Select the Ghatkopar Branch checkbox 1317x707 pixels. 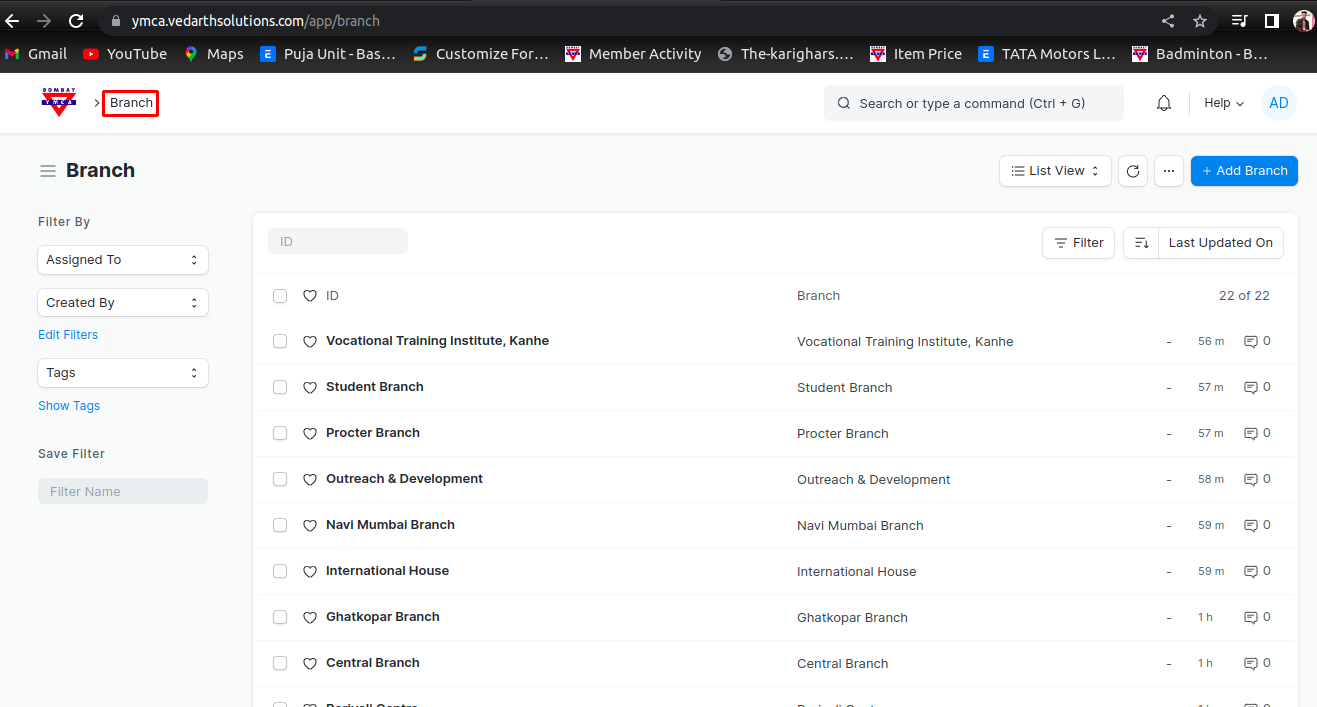click(280, 617)
